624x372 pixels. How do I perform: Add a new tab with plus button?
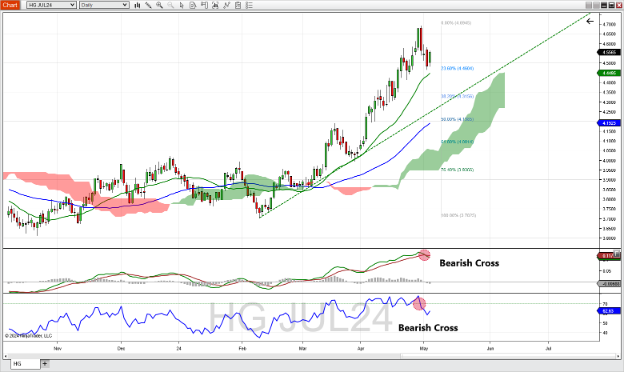coord(45,364)
